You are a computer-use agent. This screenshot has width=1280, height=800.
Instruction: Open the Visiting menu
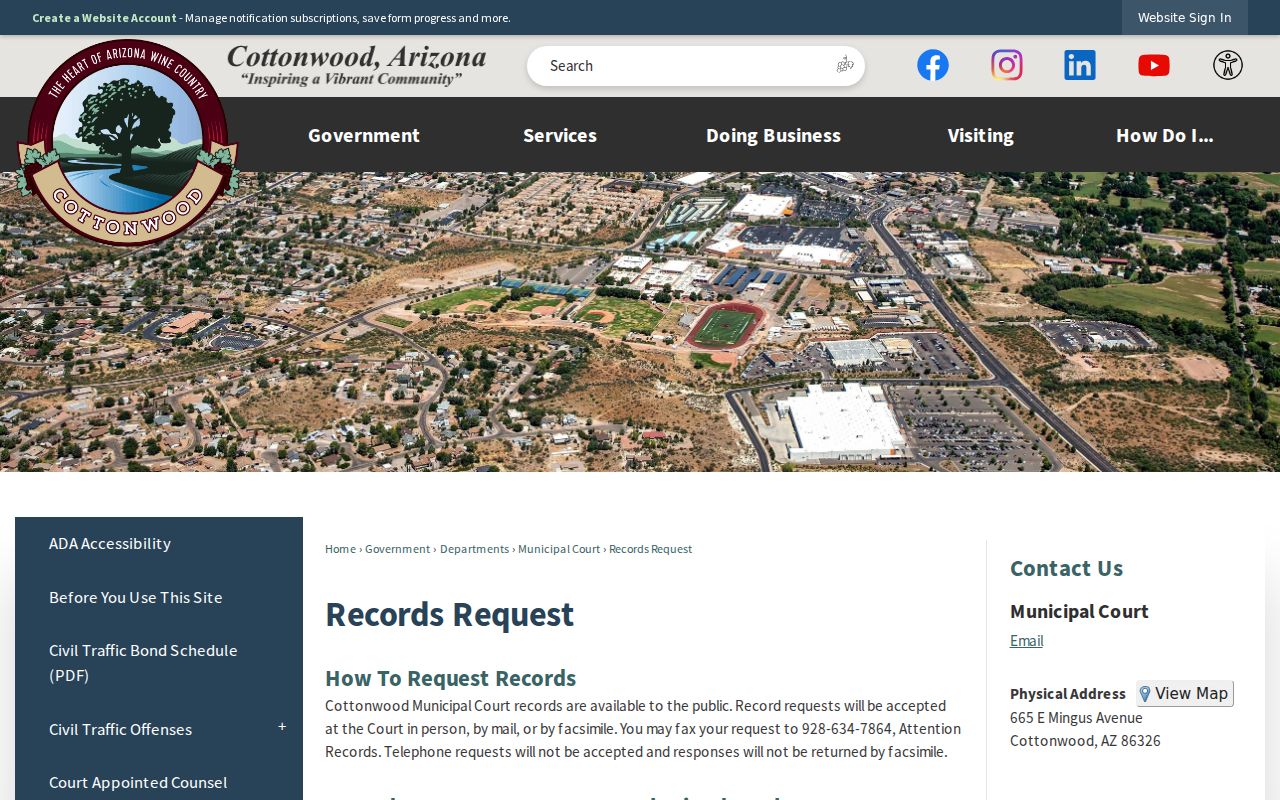click(x=980, y=135)
